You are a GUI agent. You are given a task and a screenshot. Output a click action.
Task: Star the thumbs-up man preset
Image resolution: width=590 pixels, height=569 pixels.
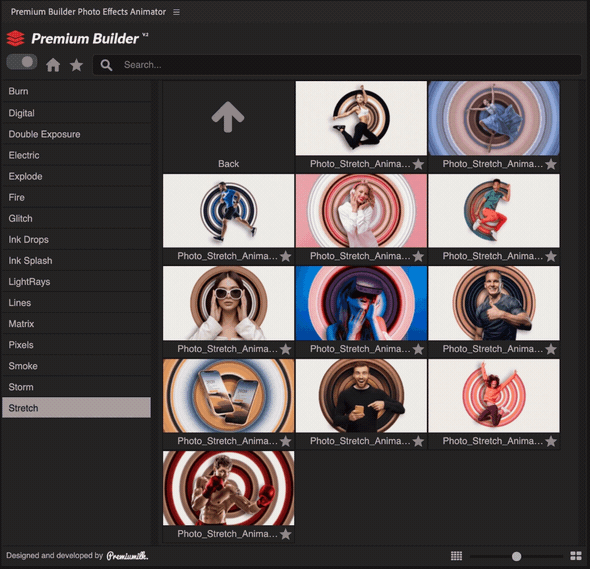click(x=551, y=350)
